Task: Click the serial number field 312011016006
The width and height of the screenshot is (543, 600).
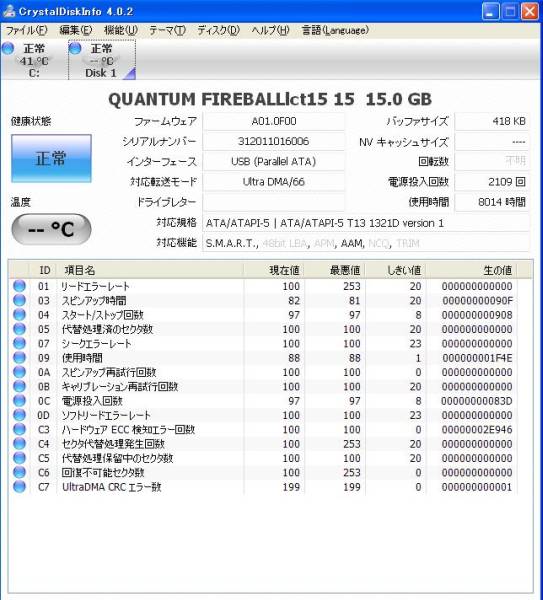Action: [274, 141]
